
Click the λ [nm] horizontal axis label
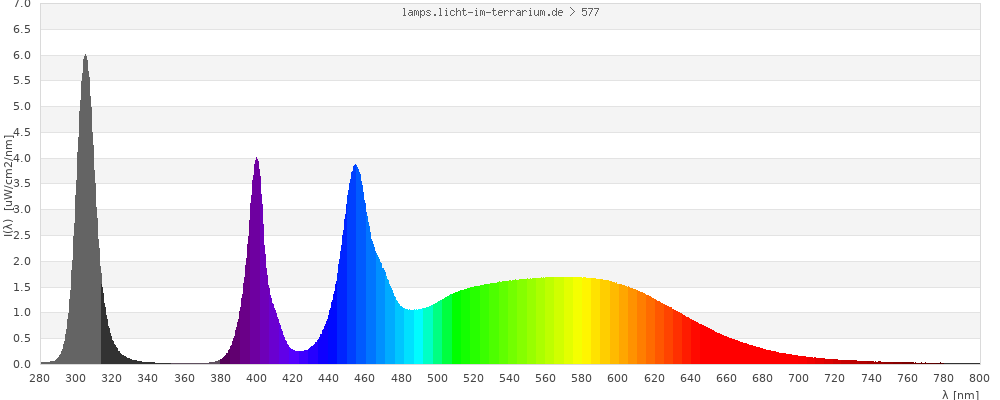(x=960, y=394)
